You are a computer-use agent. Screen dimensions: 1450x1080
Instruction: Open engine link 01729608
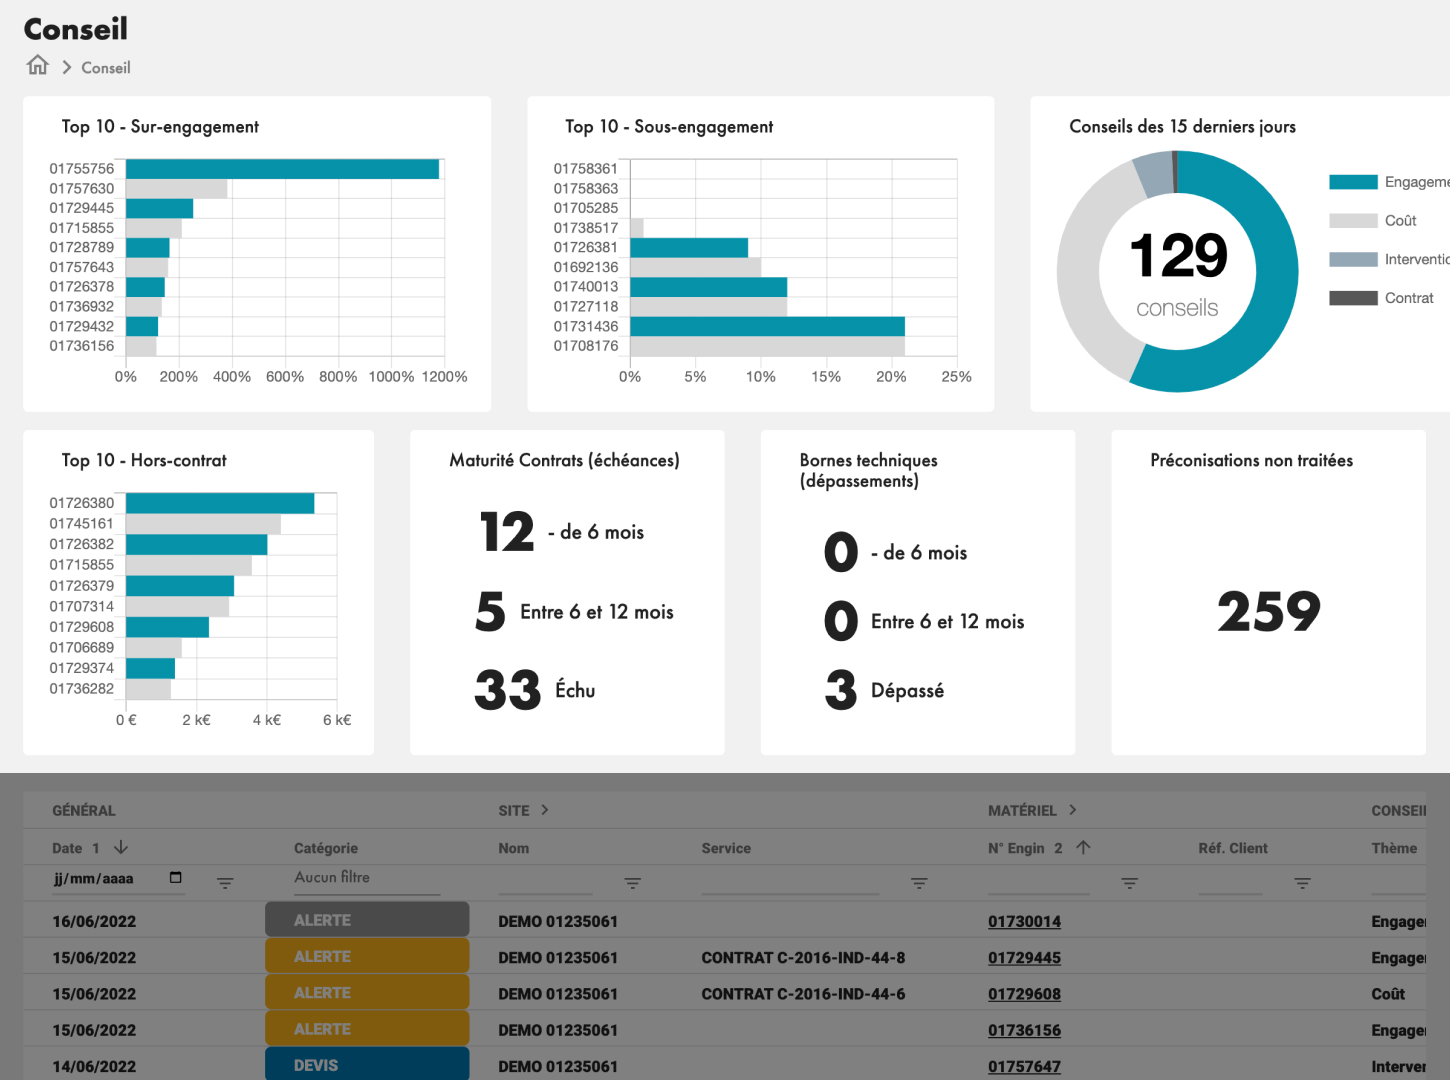[1024, 994]
